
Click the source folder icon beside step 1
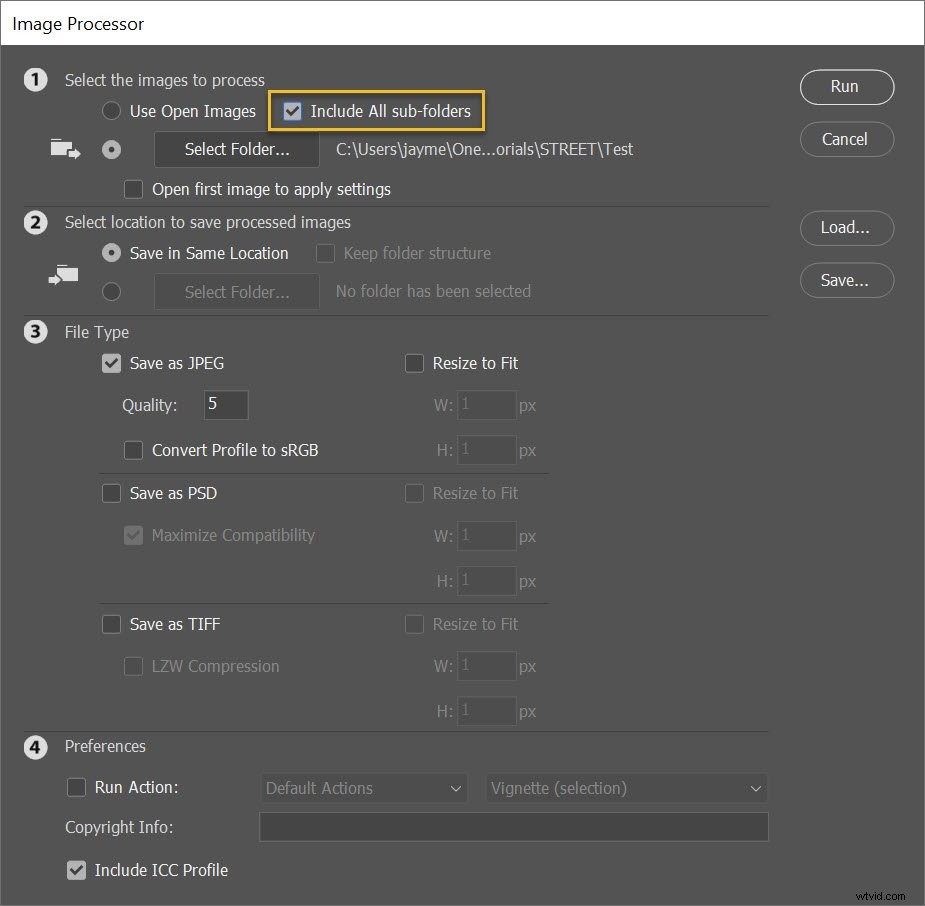click(64, 147)
